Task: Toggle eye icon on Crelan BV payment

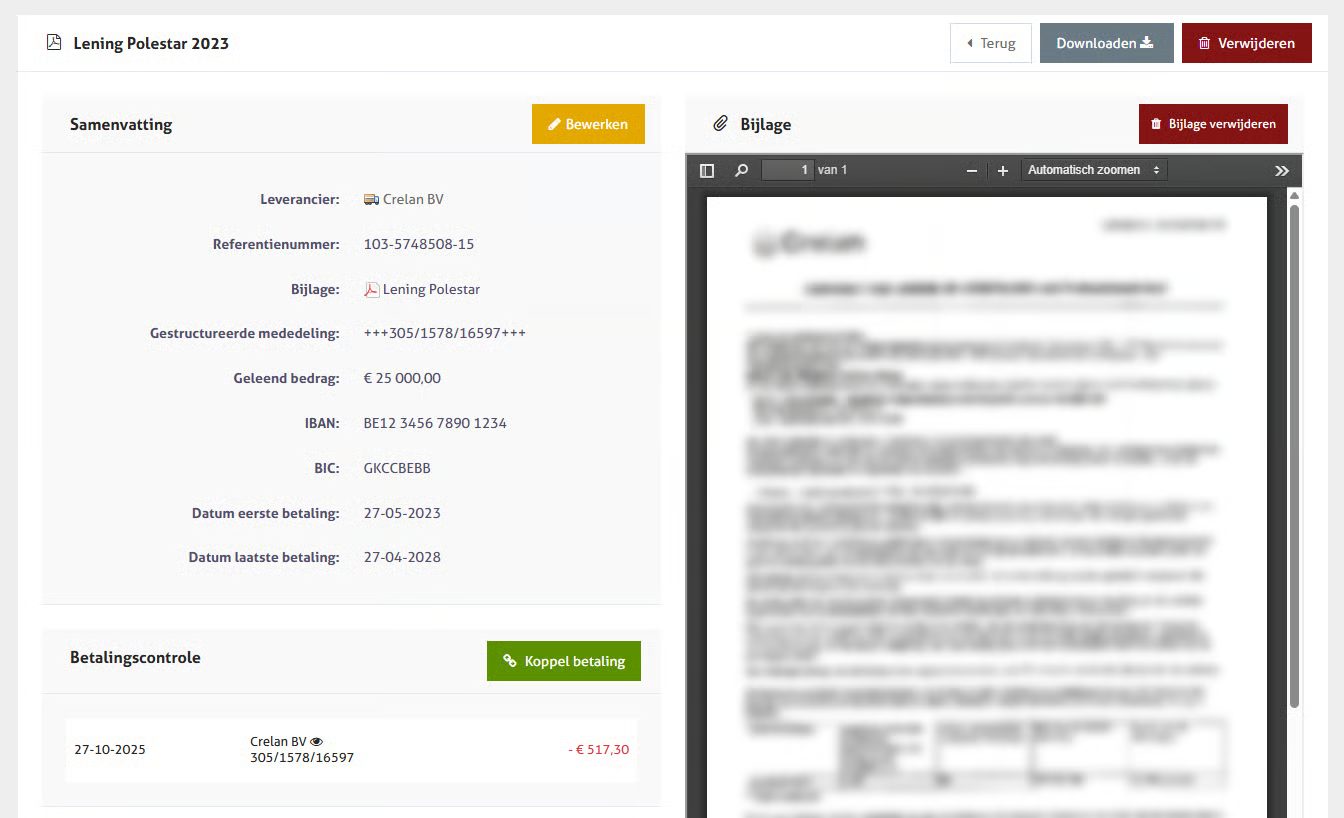Action: coord(317,742)
